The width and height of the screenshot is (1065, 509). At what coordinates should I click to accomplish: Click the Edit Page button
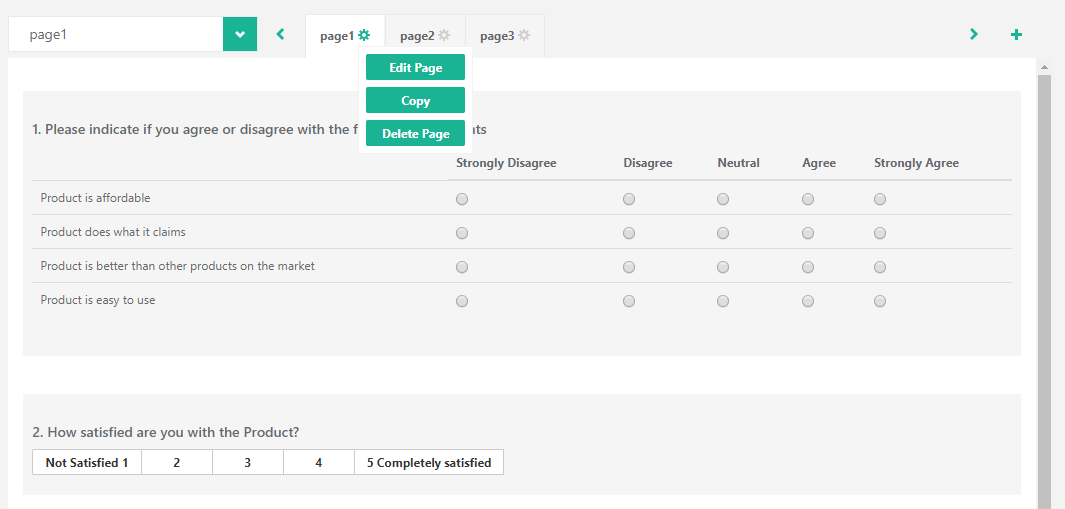(x=415, y=68)
